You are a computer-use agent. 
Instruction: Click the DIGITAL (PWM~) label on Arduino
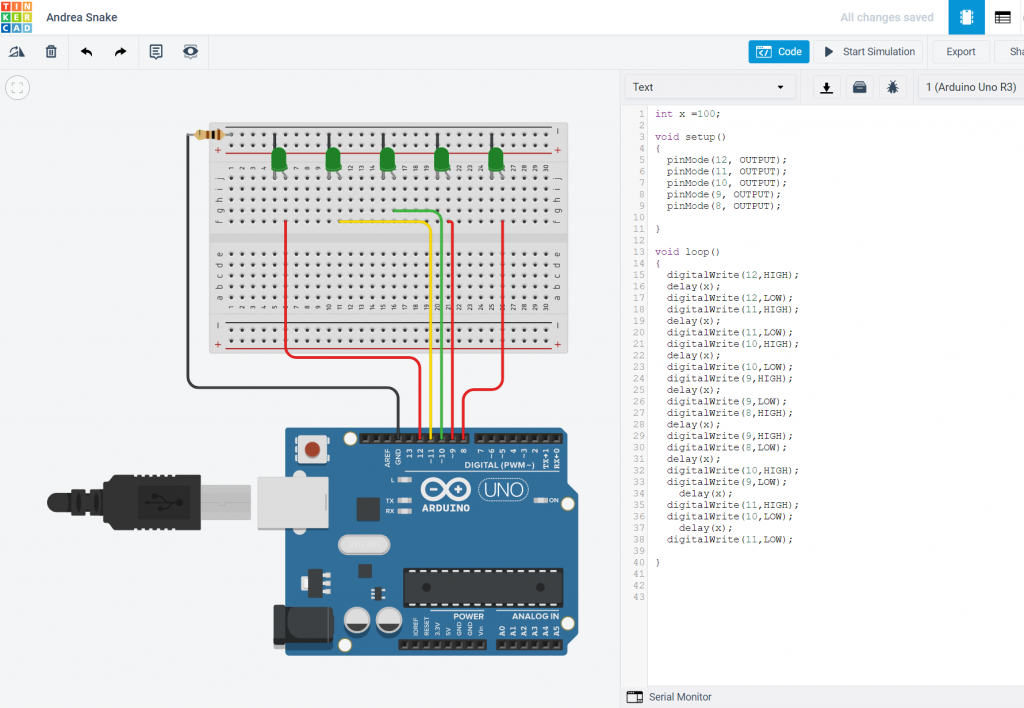[x=499, y=465]
